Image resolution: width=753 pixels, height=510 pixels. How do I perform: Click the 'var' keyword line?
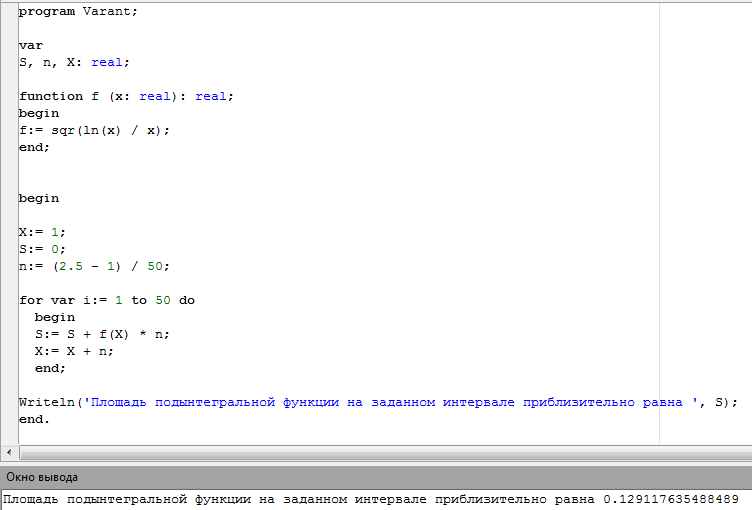pyautogui.click(x=31, y=46)
